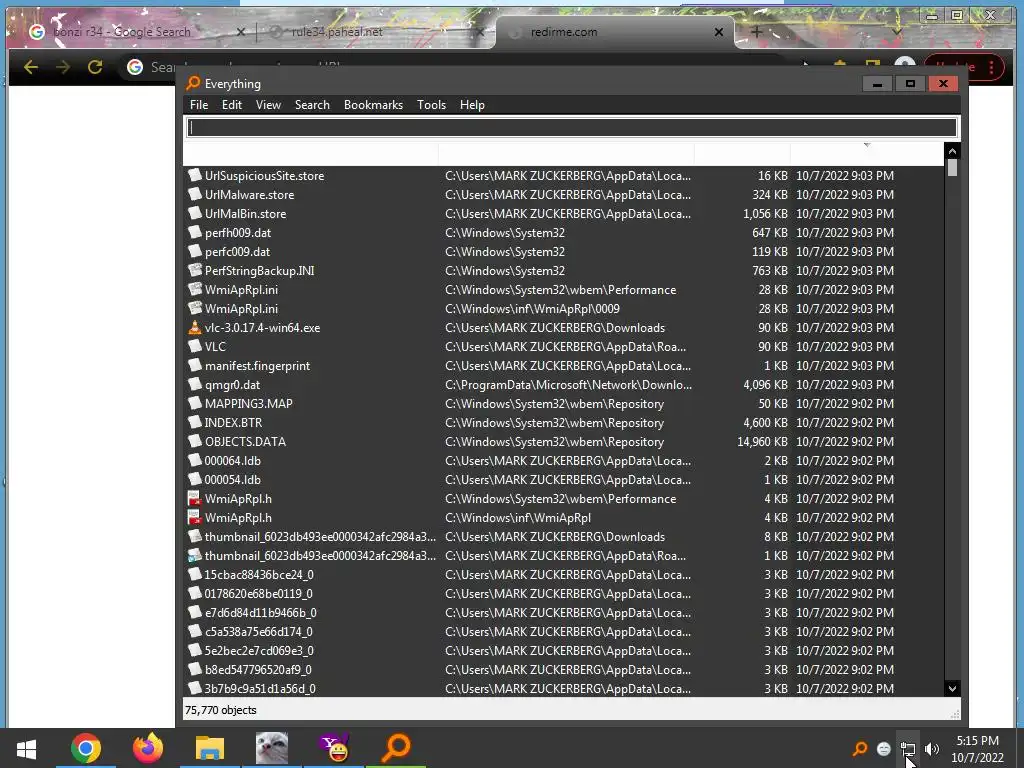Open a new tab in Chrome

click(x=757, y=31)
